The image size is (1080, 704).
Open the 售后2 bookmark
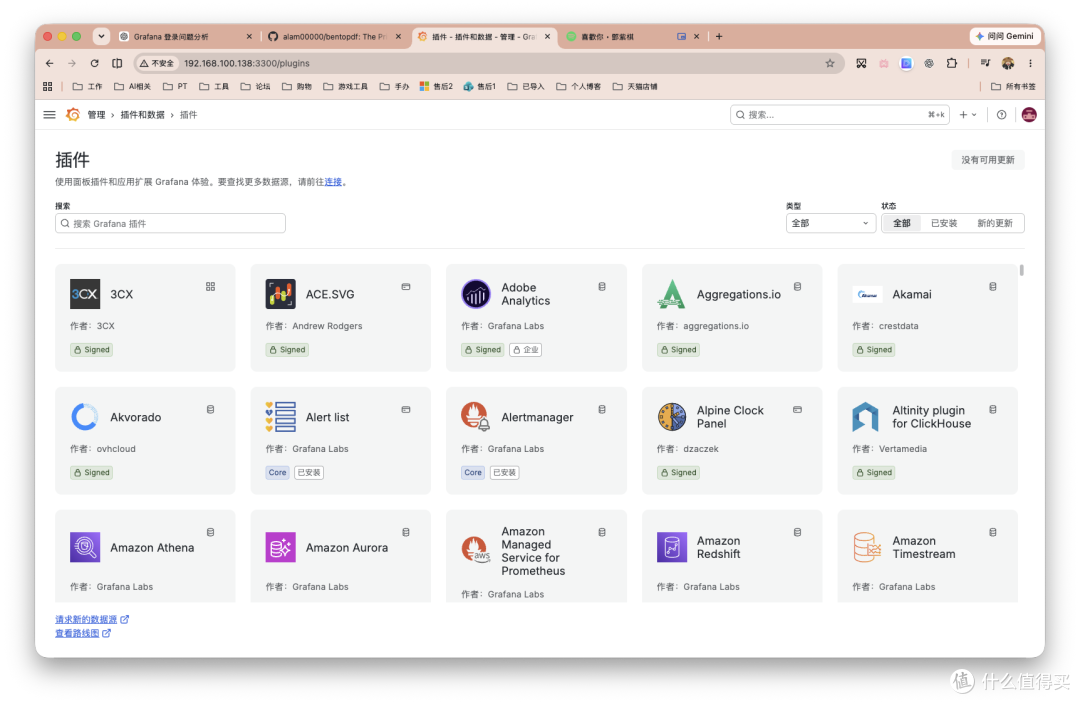pos(436,87)
